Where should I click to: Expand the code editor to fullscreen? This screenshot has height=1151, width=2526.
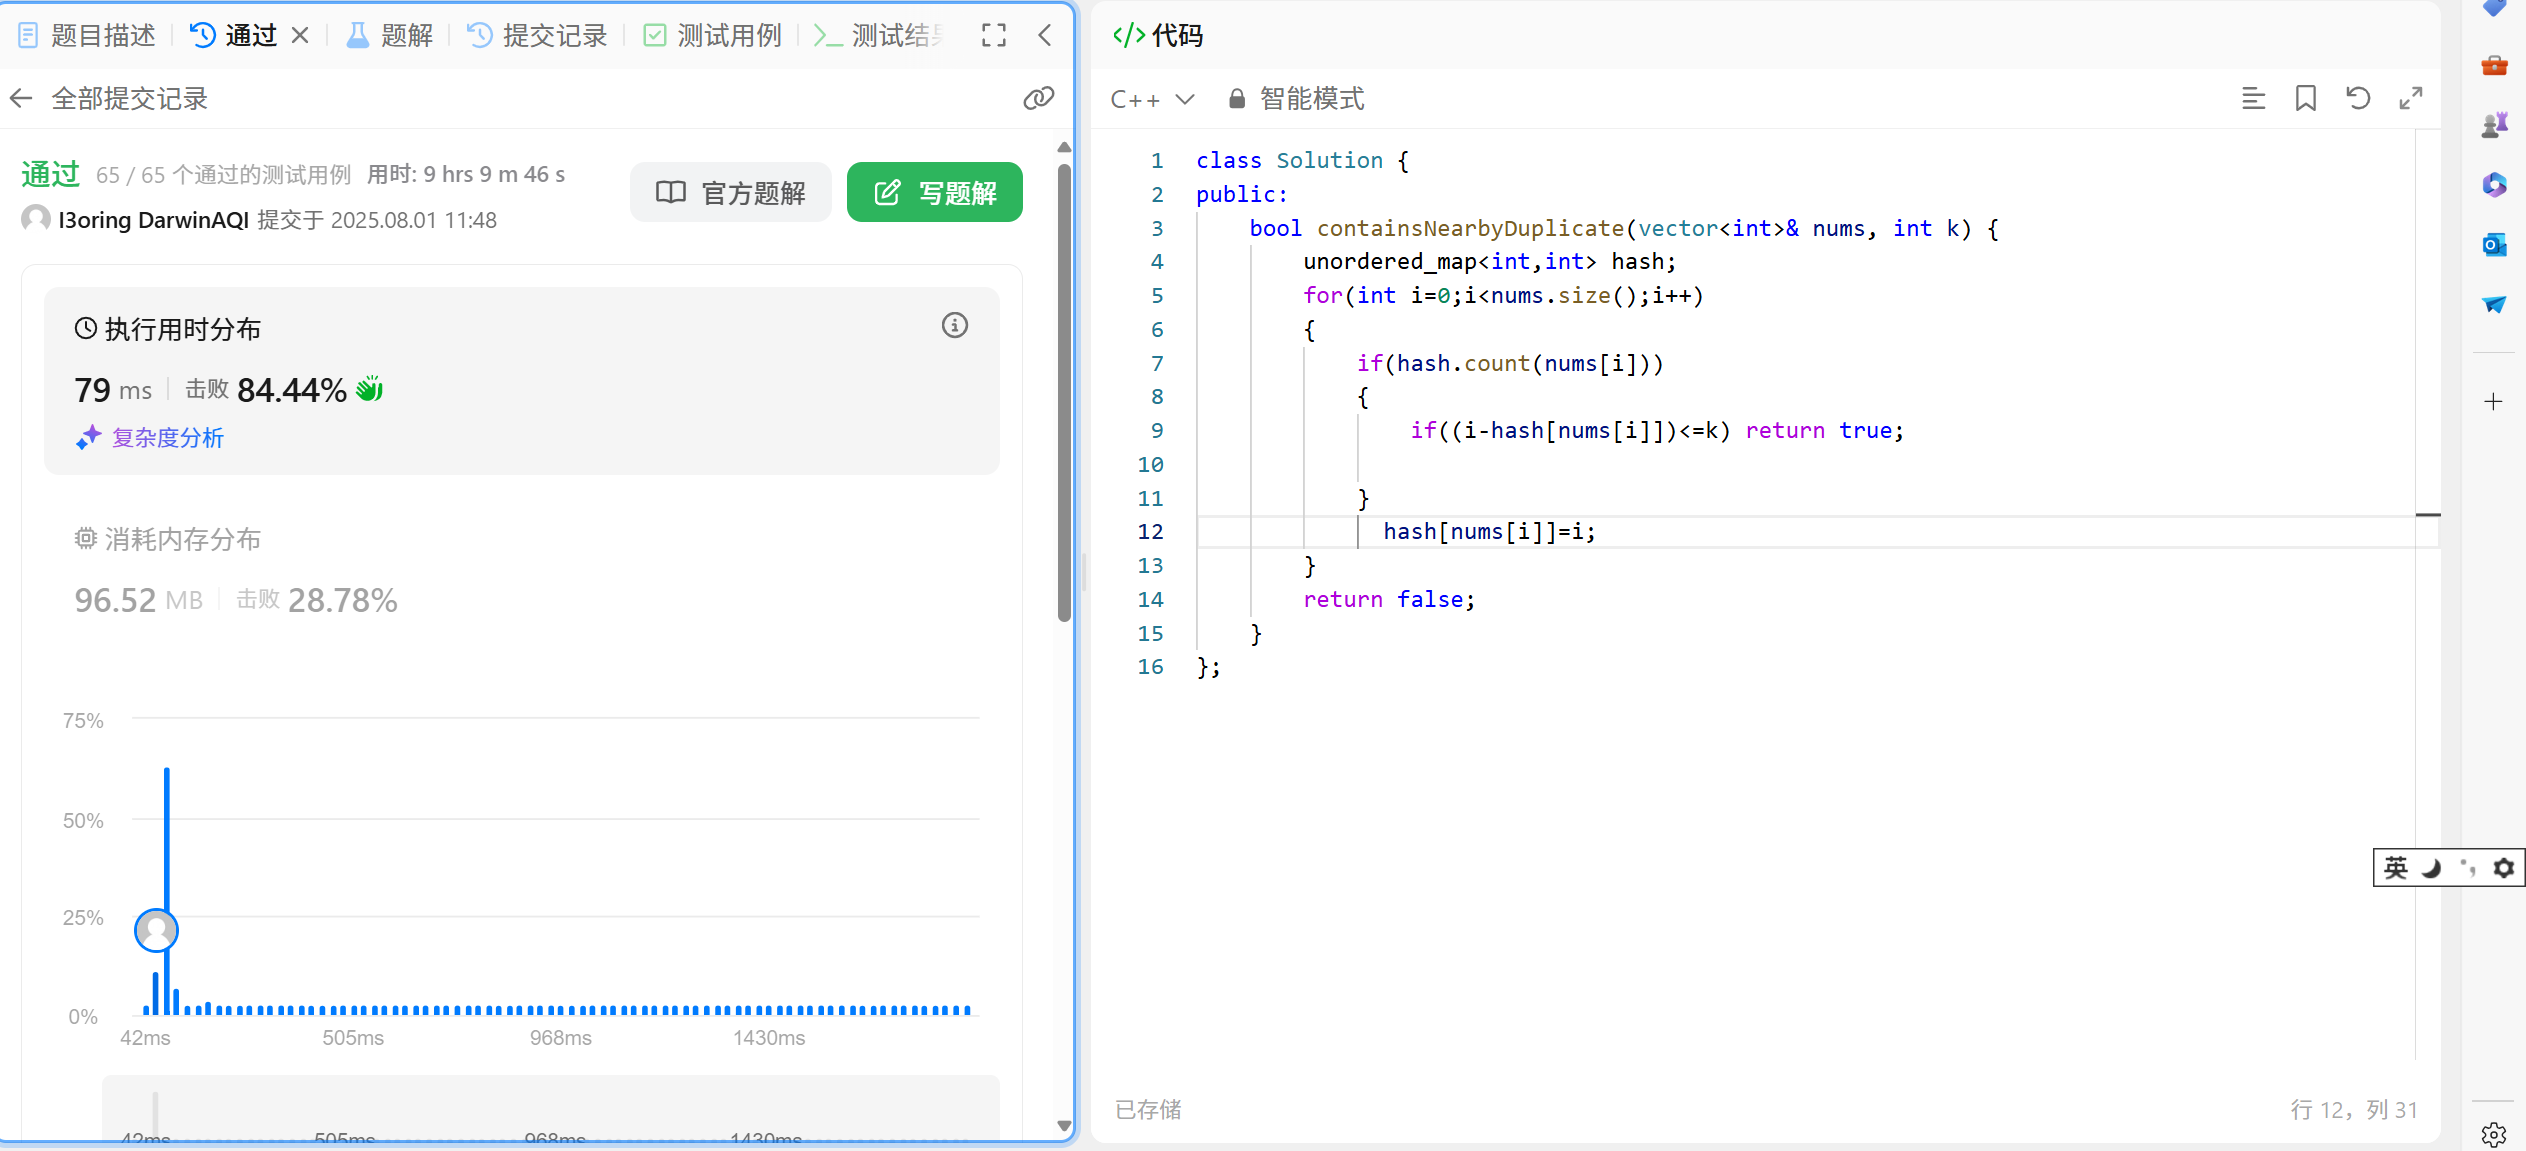point(2411,98)
